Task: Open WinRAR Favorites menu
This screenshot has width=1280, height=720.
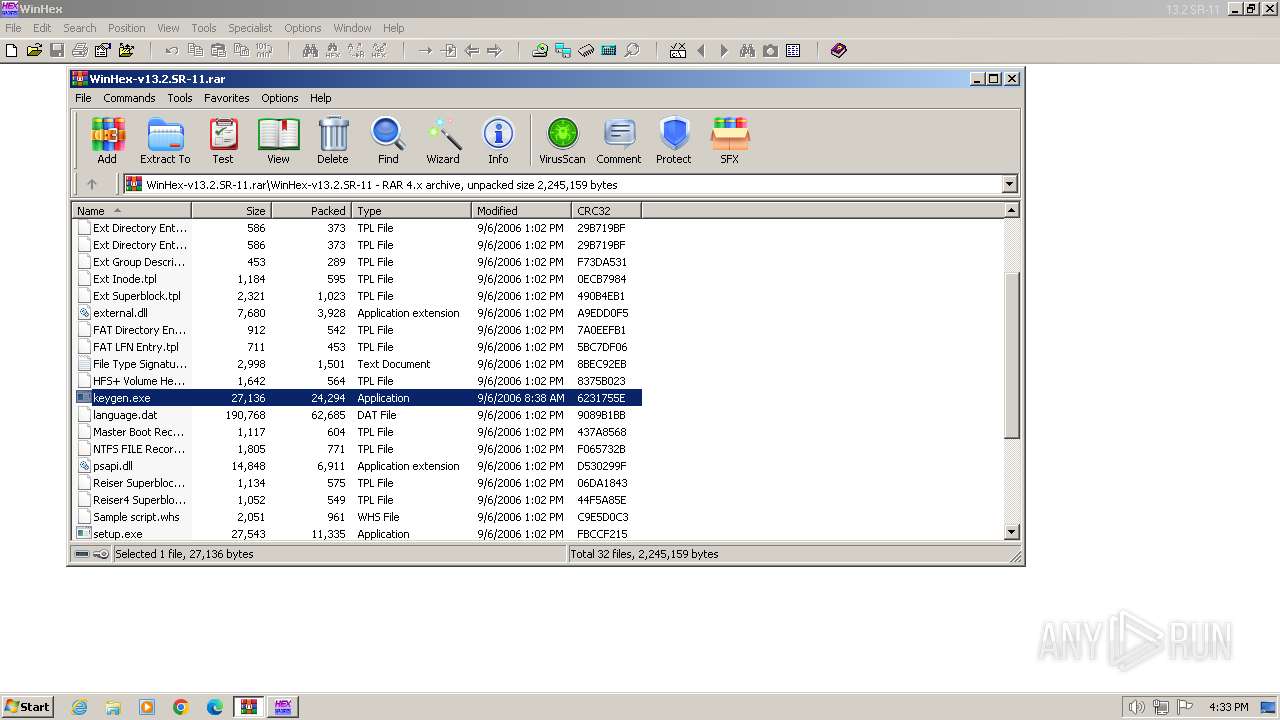Action: 227,98
